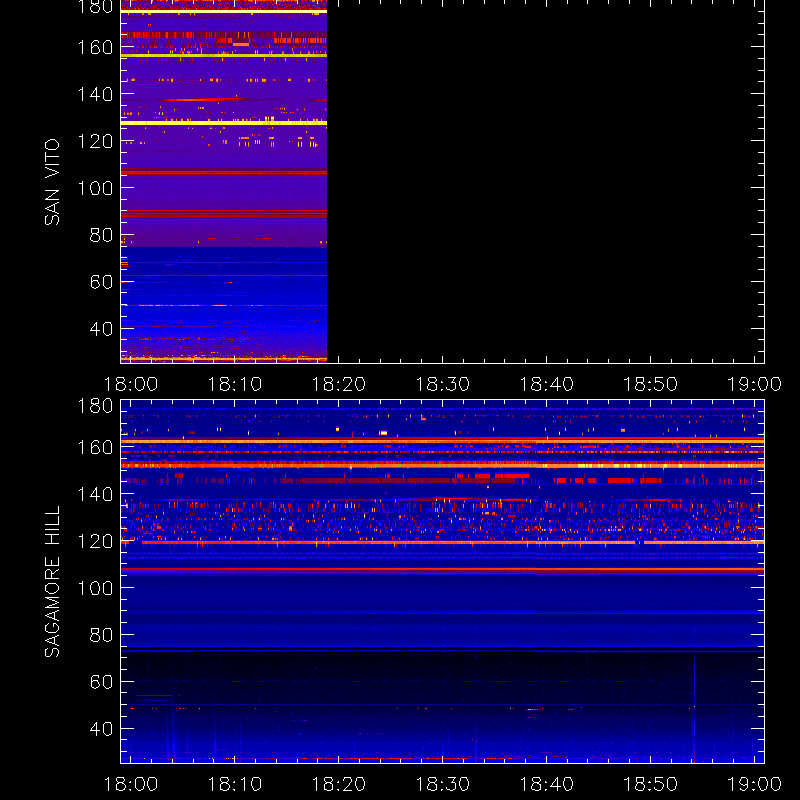Choose the 60 label on Sagamore Hill axis
Screen dimensions: 800x800
pyautogui.click(x=101, y=682)
